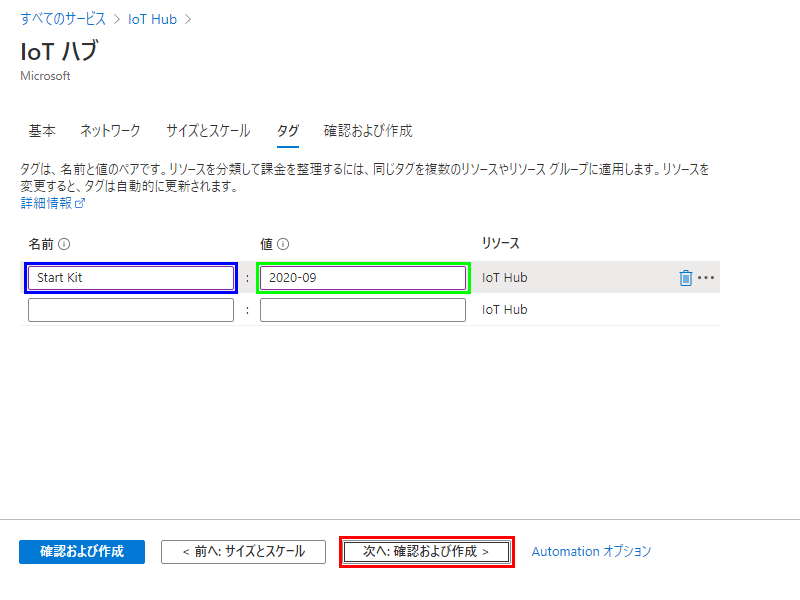This screenshot has width=800, height=600.
Task: Focus the value field containing 2020-09
Action: [362, 278]
